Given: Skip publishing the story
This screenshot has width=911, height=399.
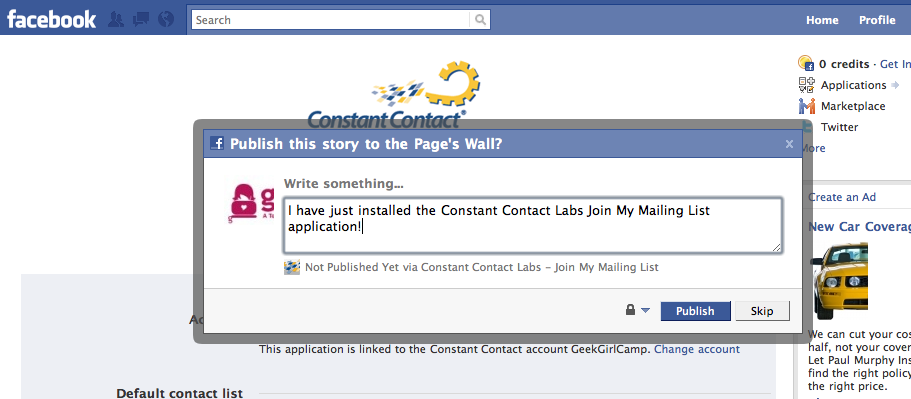Looking at the screenshot, I should [x=762, y=311].
